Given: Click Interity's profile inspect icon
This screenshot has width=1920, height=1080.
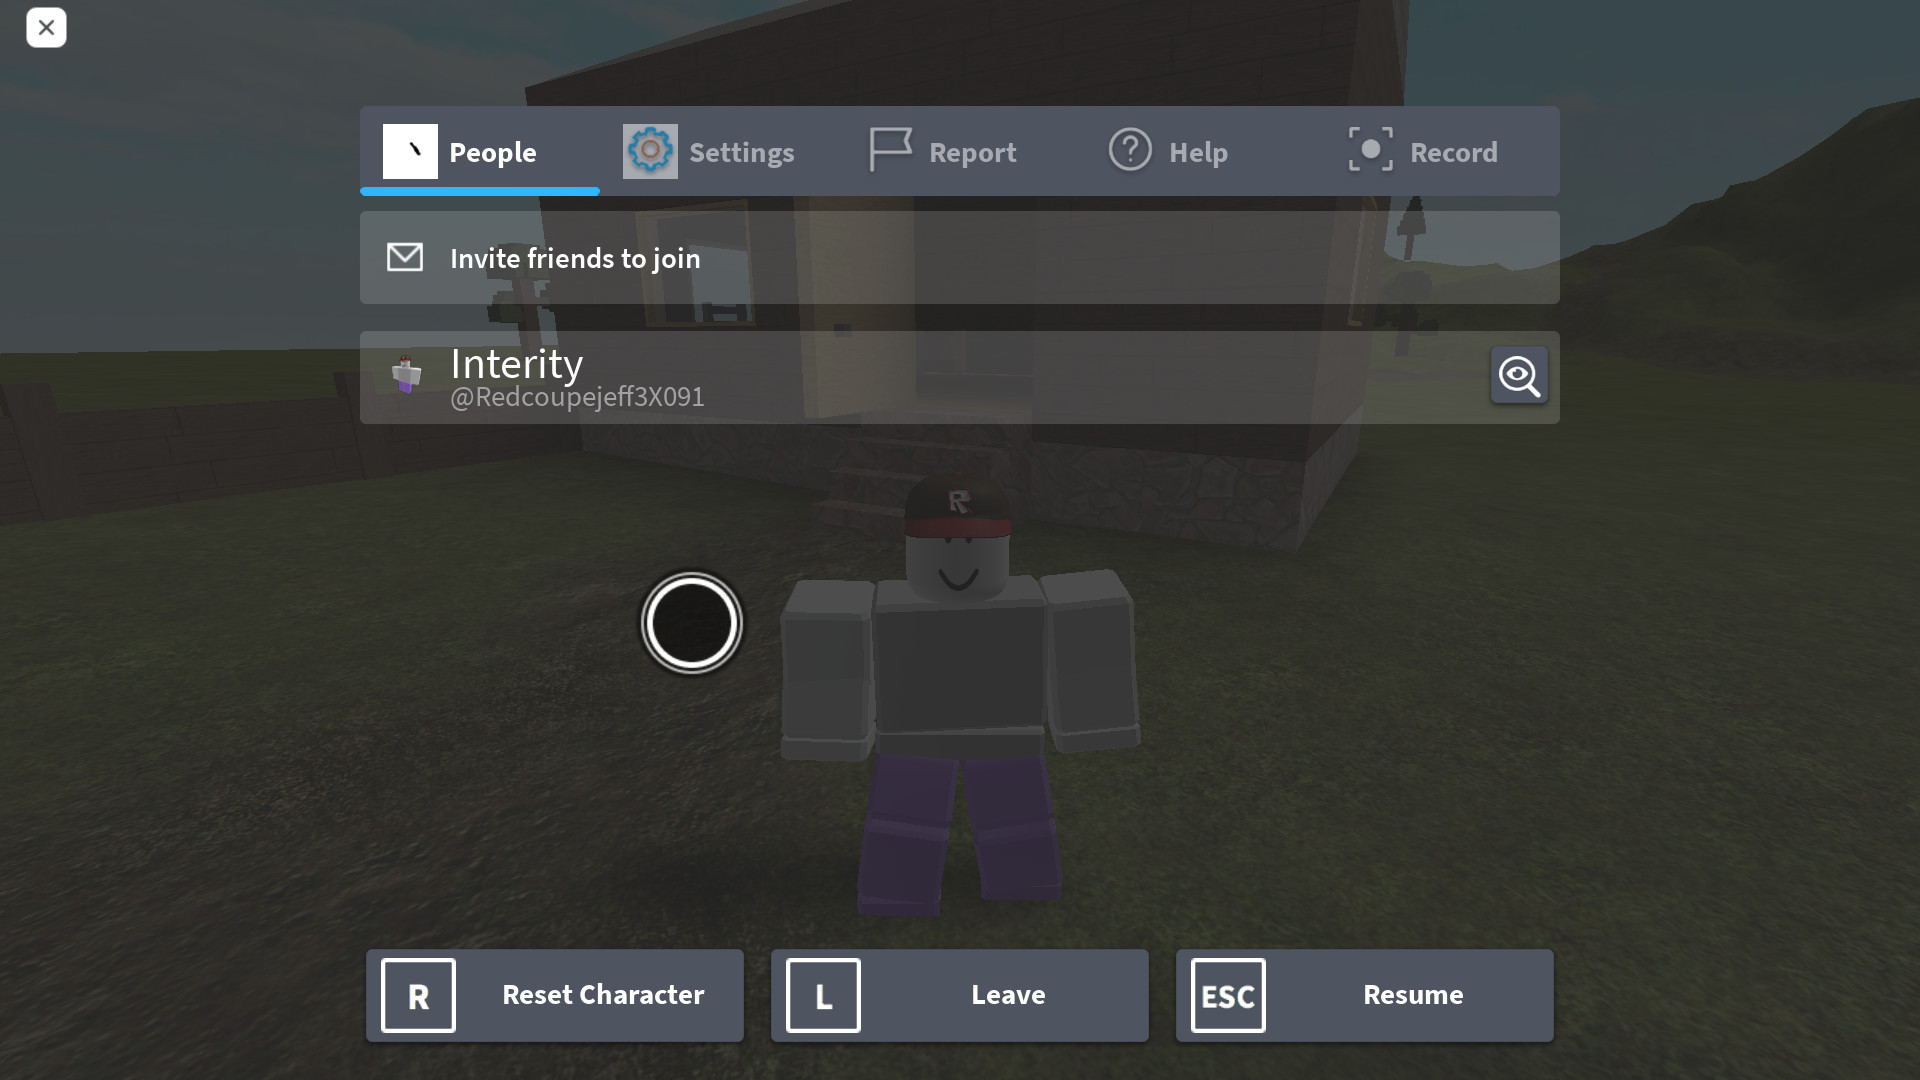Looking at the screenshot, I should pos(1518,376).
